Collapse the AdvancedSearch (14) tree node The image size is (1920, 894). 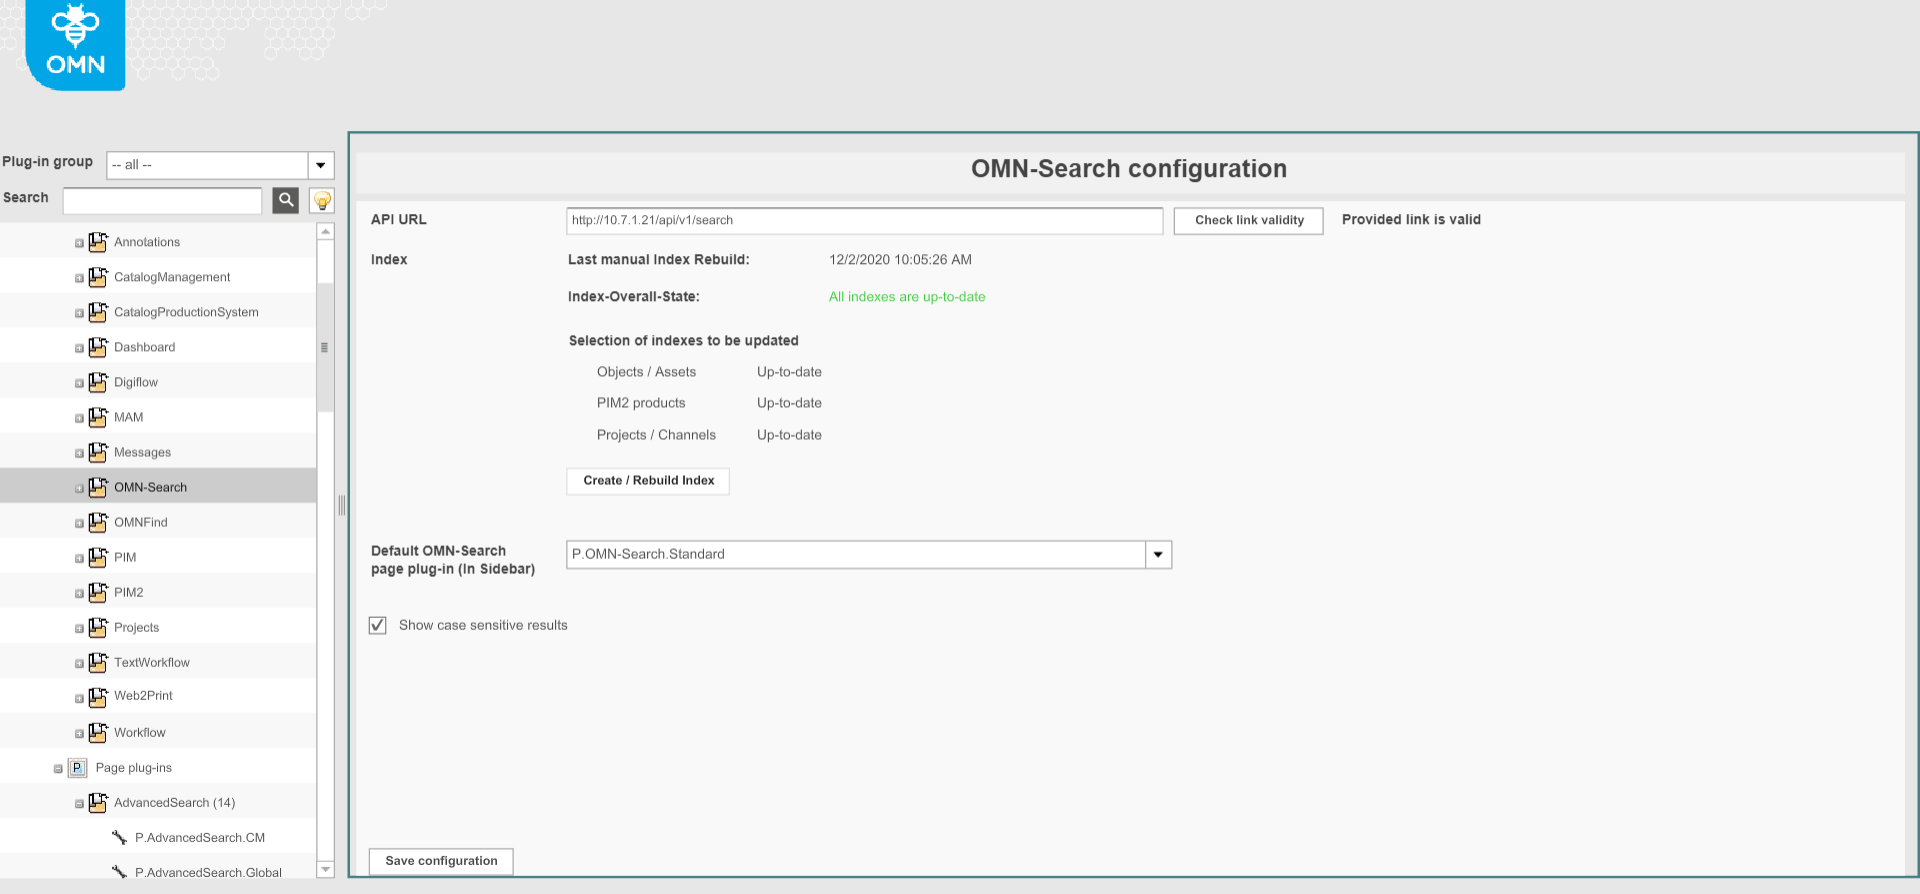click(79, 803)
